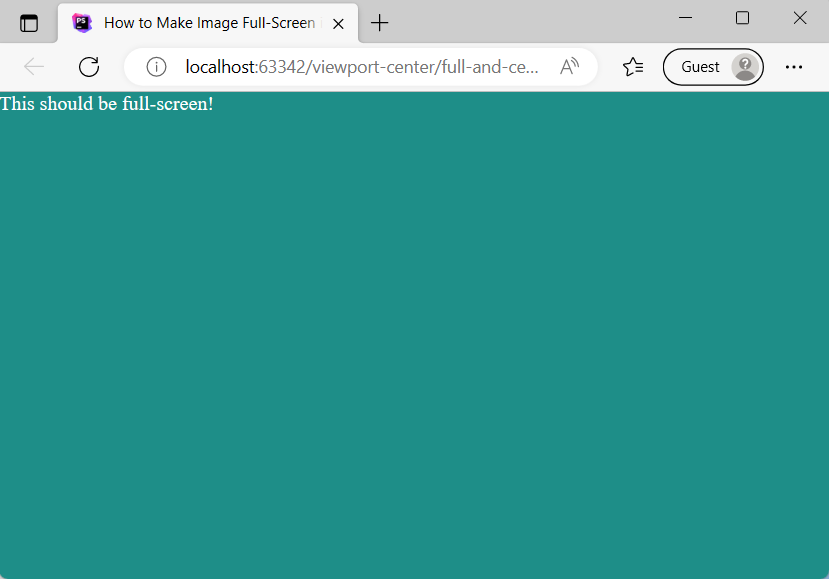Screen dimensions: 829x579
Task: Minimize the browser window
Action: [x=685, y=17]
